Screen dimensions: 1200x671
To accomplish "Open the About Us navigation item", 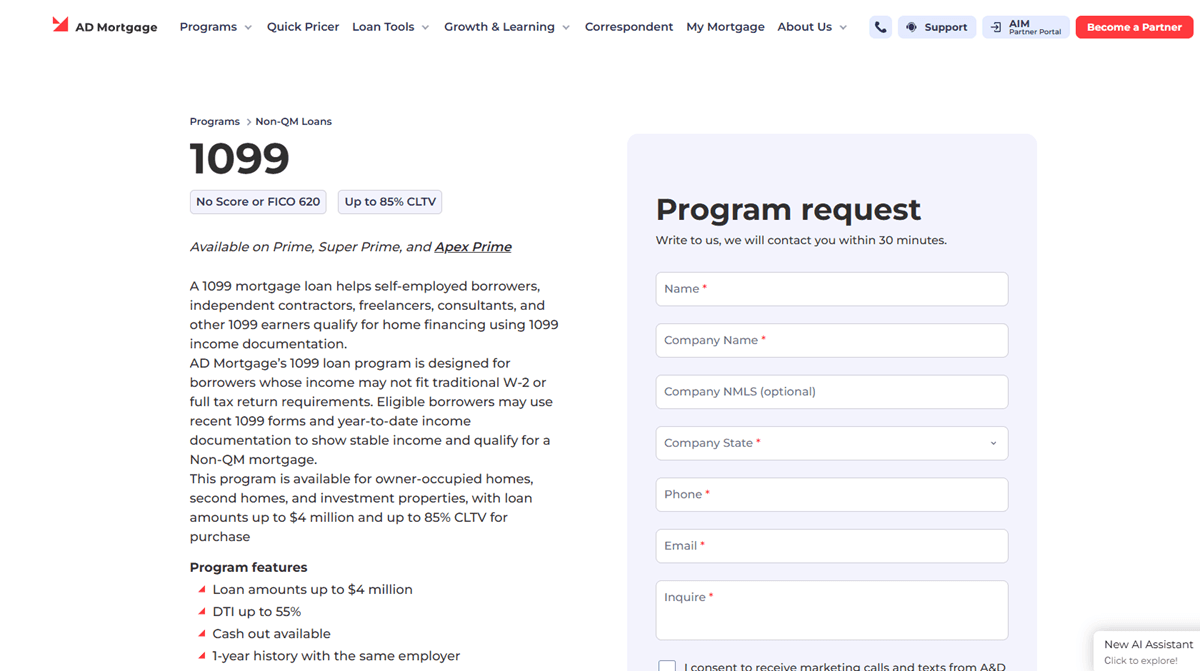I will pyautogui.click(x=804, y=27).
